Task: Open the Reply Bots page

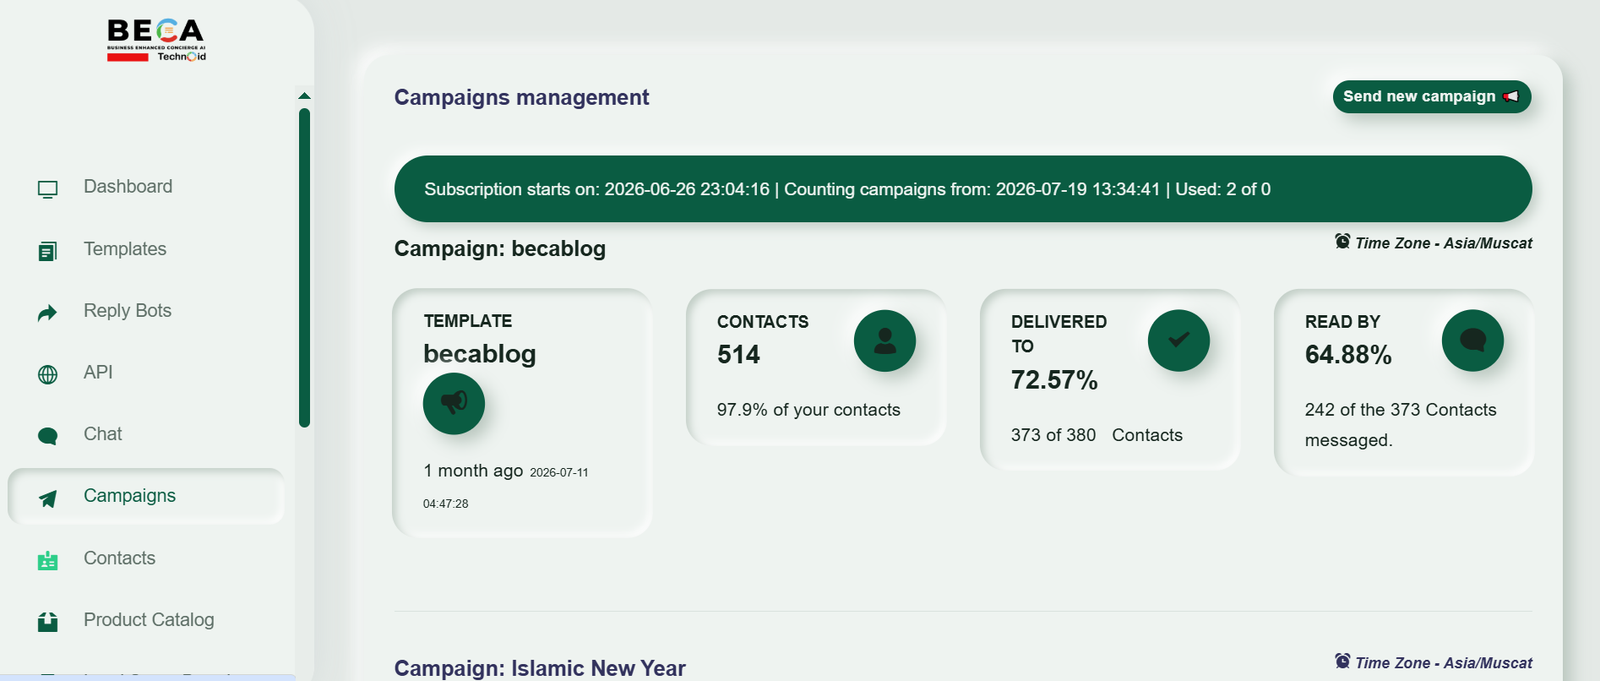Action: 127,311
